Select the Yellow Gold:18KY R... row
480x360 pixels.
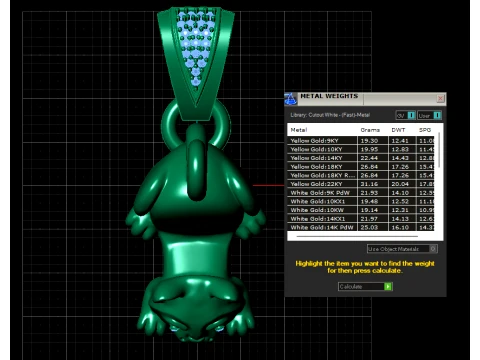(362, 175)
